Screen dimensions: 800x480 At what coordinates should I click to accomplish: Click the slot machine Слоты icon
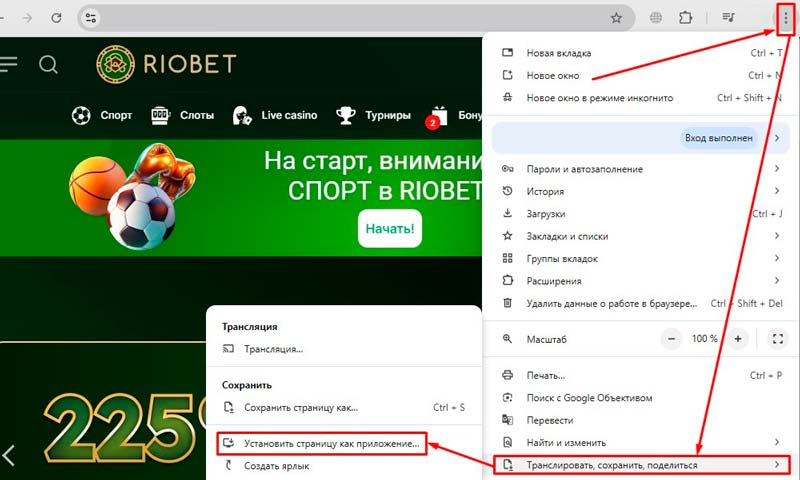pyautogui.click(x=160, y=115)
